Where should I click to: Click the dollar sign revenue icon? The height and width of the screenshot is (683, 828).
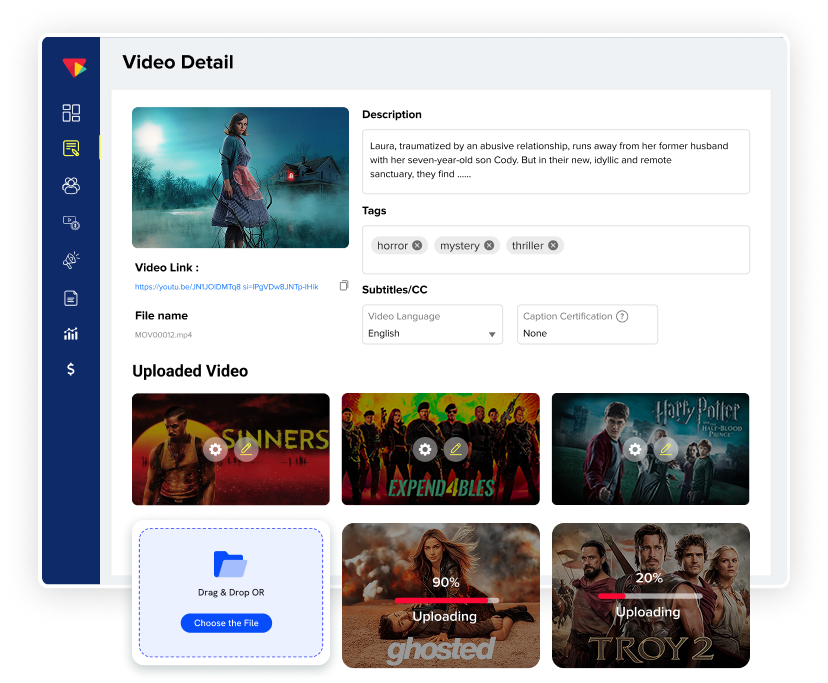coord(71,369)
